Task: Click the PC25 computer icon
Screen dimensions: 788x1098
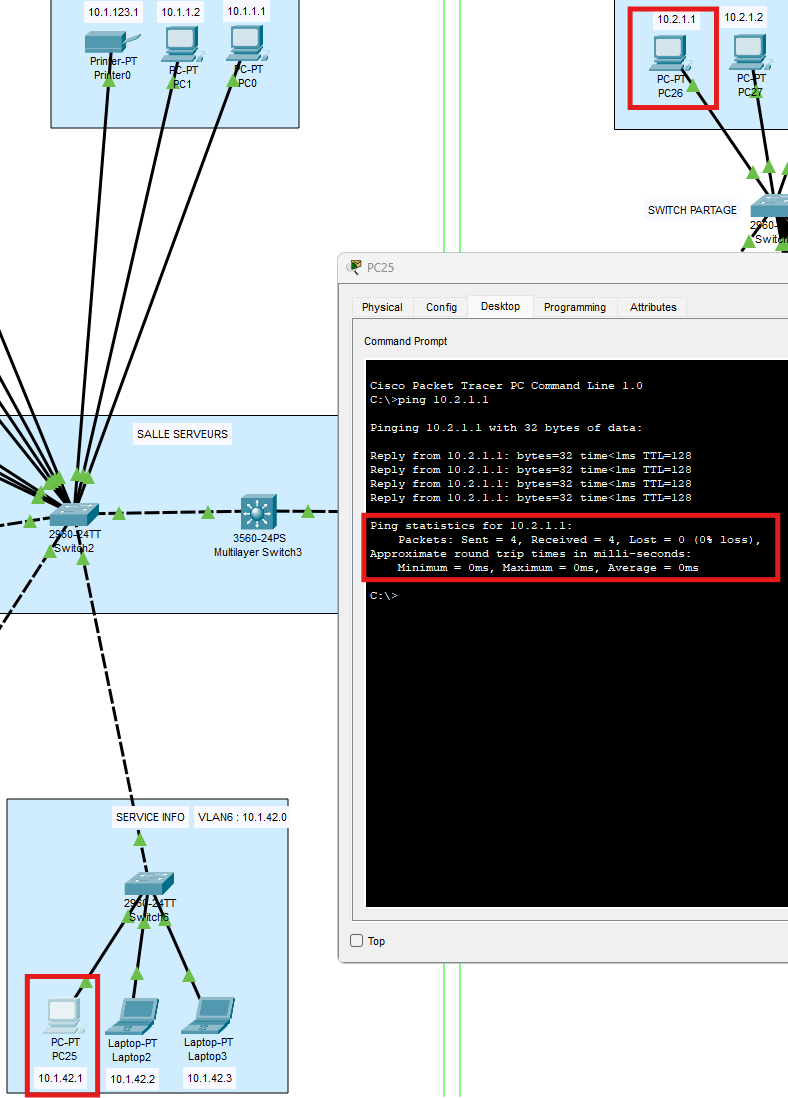Action: tap(64, 1016)
